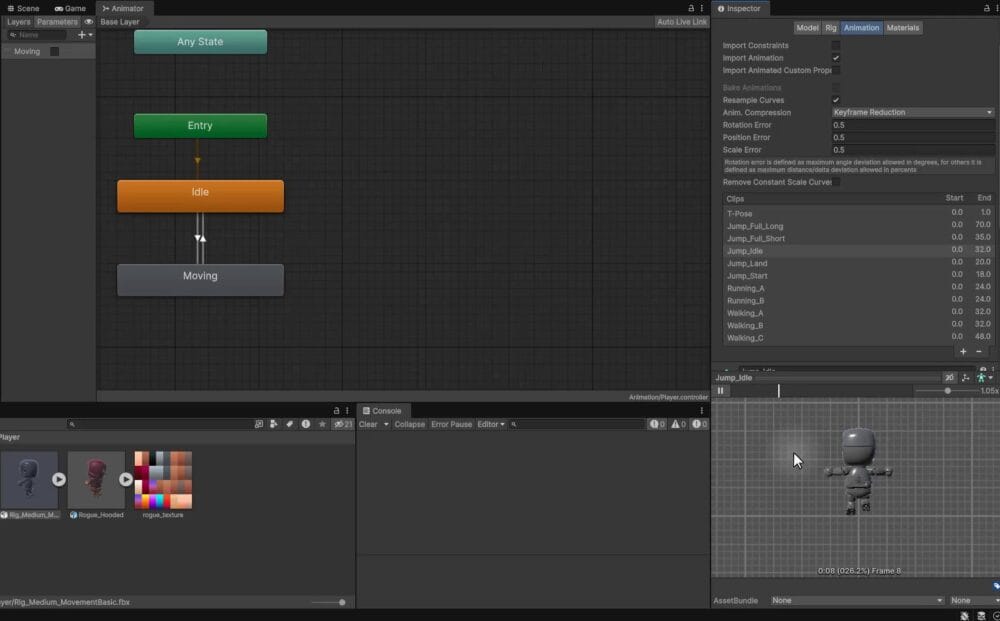Select the Running_A clip

858,288
